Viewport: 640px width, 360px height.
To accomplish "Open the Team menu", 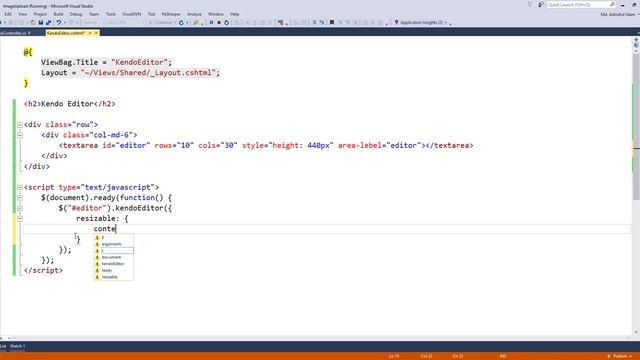I will pos(94,14).
